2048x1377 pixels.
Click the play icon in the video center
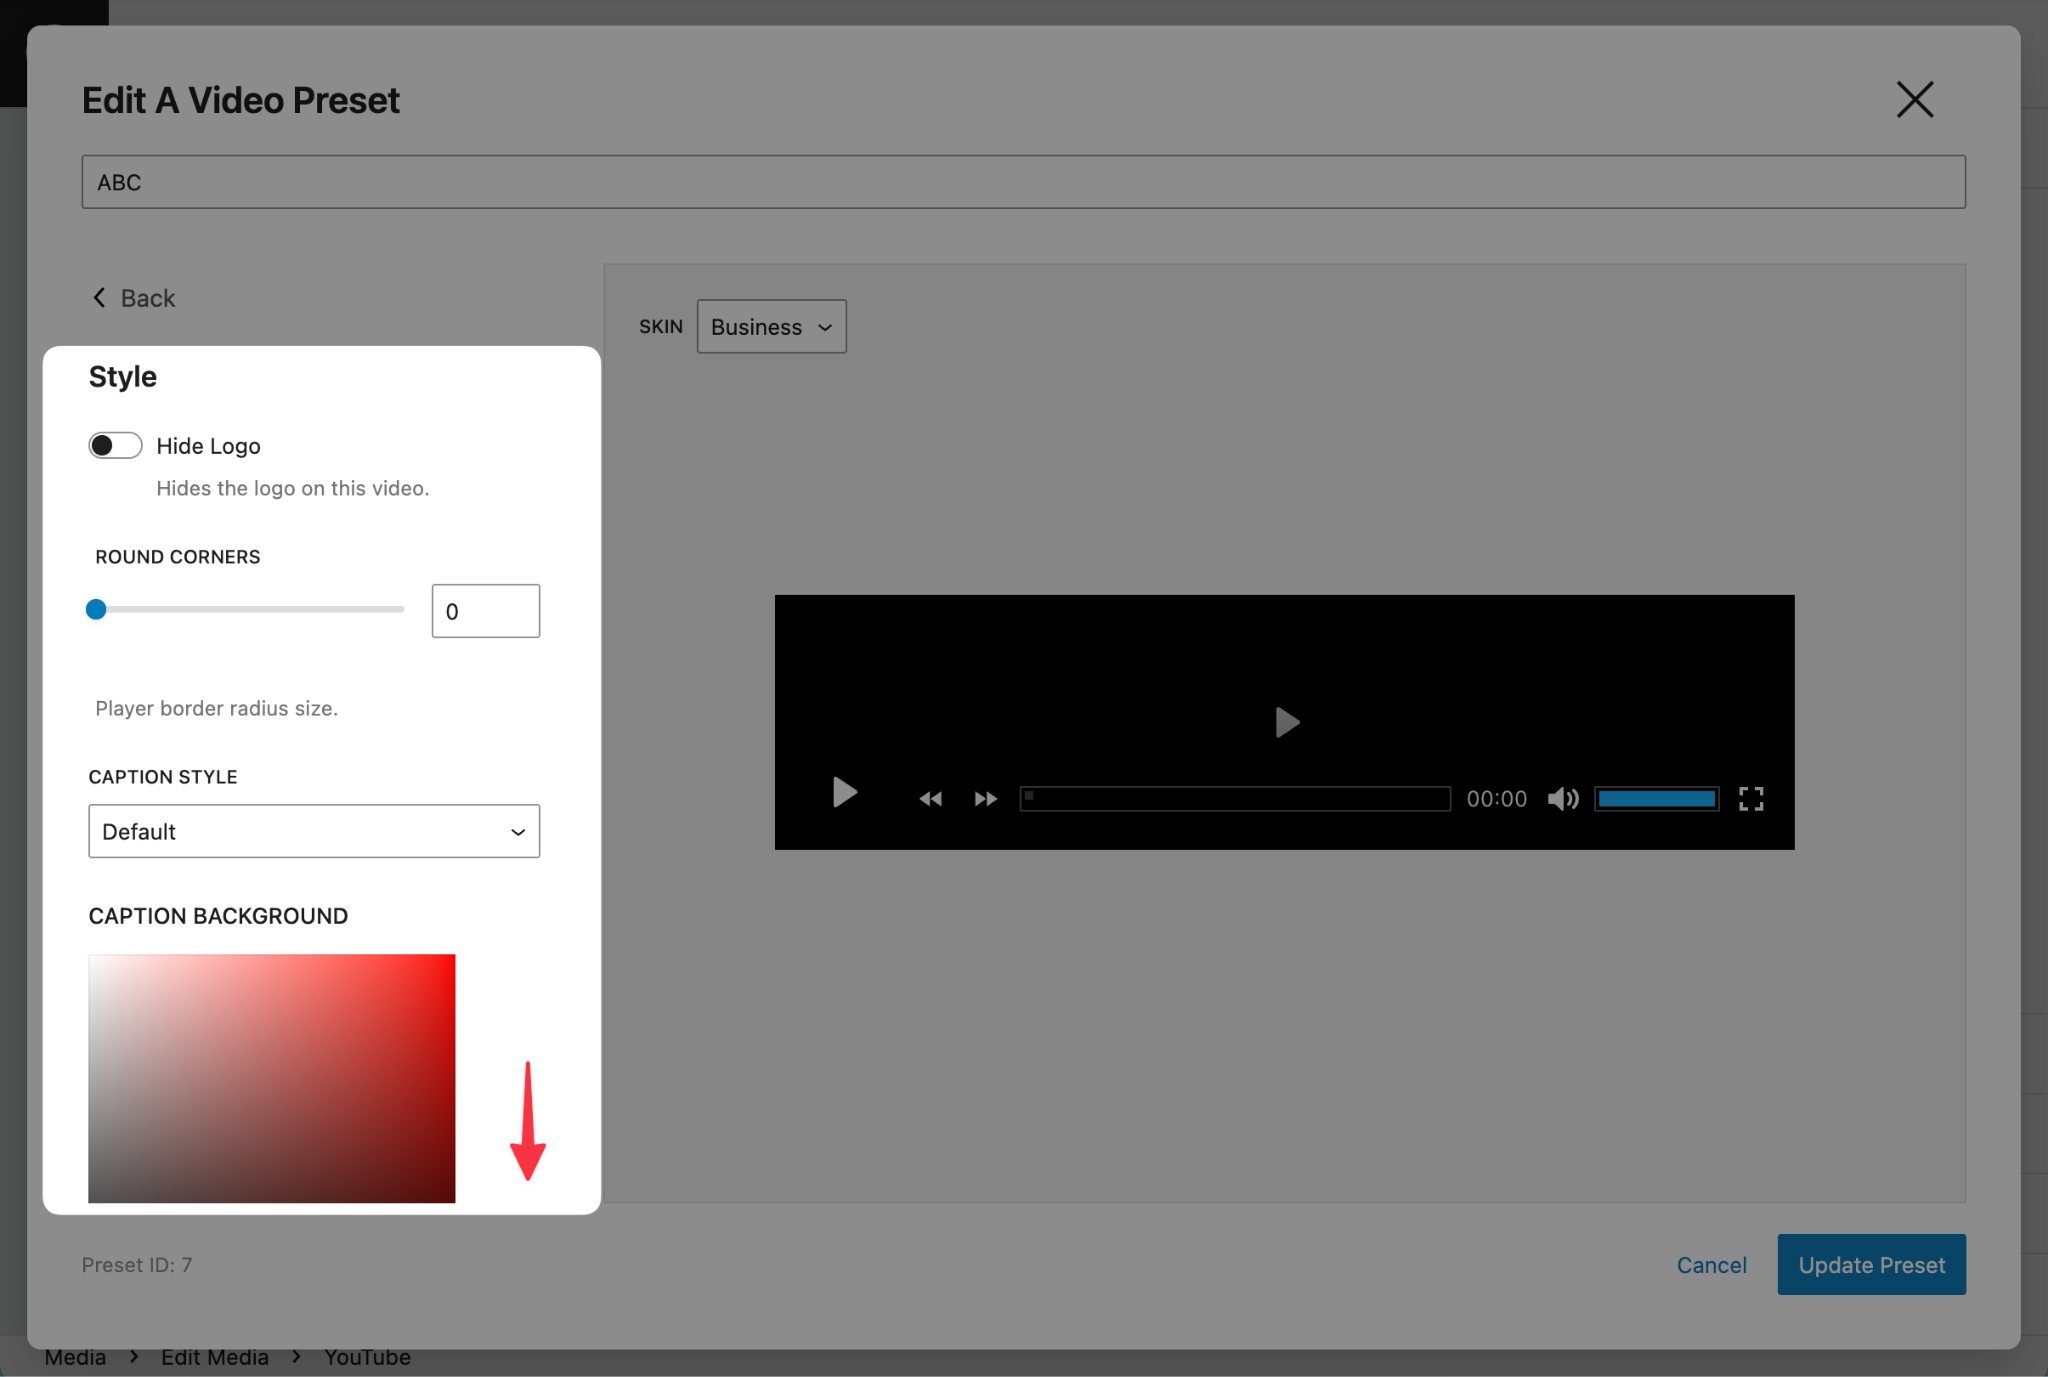pos(1286,721)
